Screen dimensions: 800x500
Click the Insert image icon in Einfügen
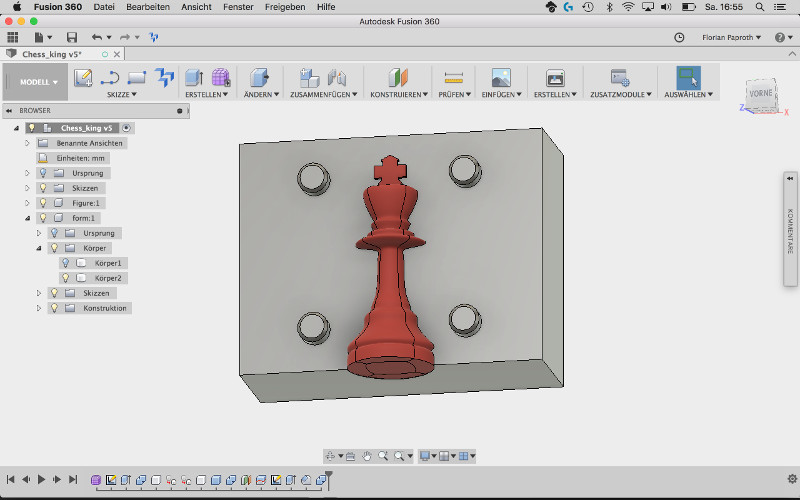coord(501,78)
